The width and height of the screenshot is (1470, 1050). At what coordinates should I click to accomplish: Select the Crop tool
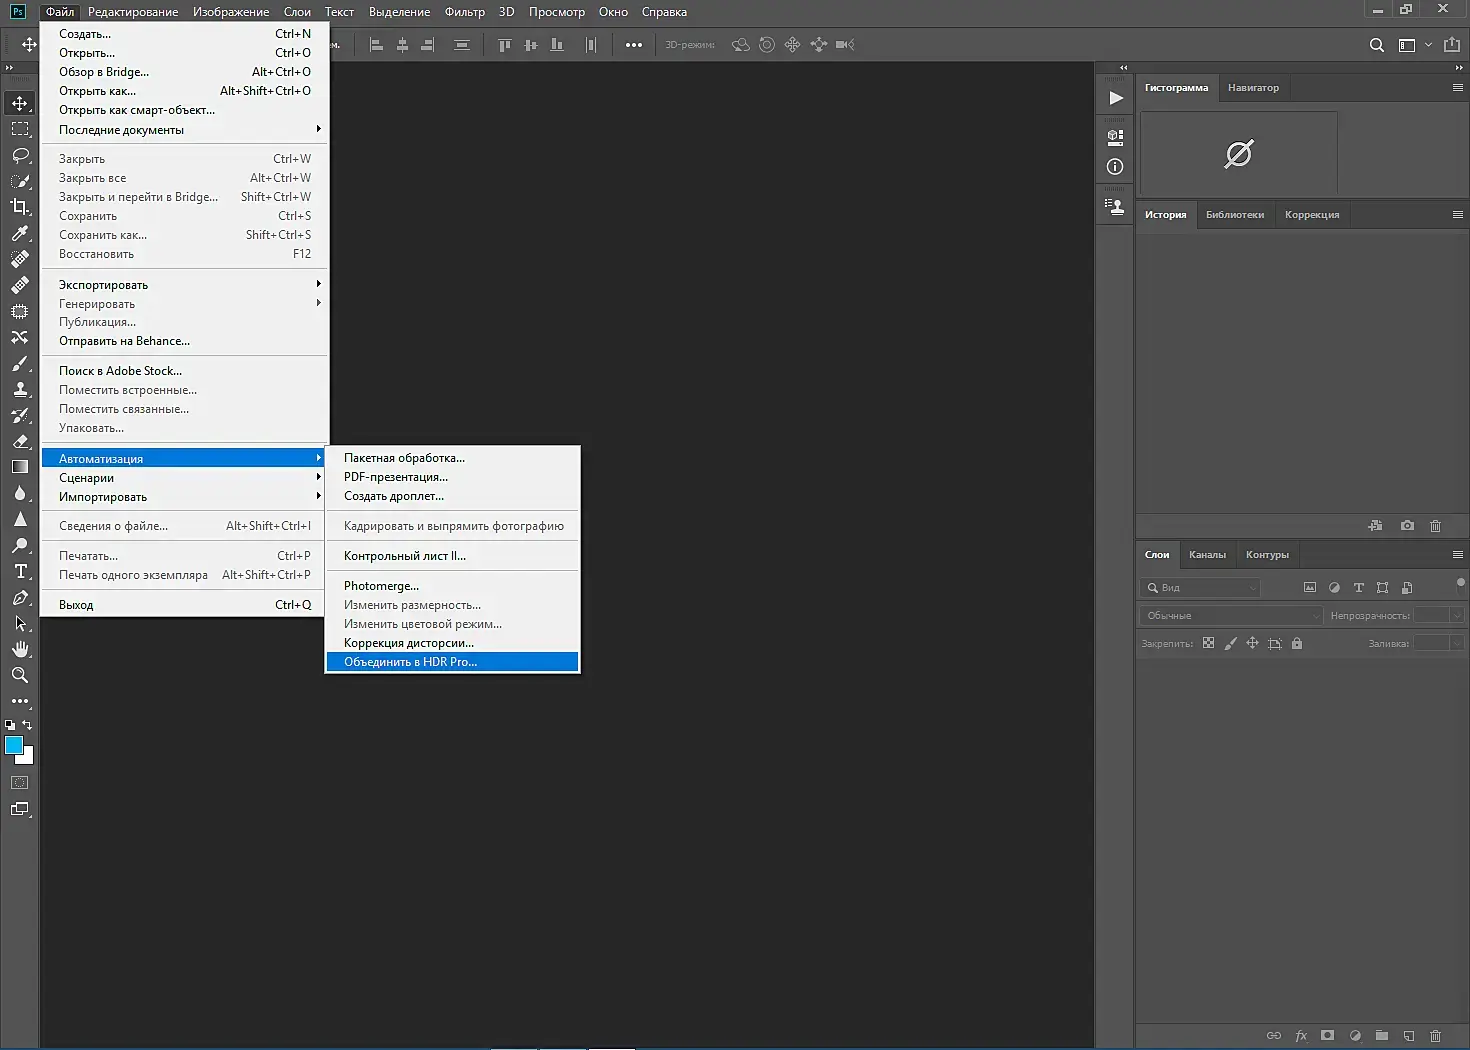(20, 207)
